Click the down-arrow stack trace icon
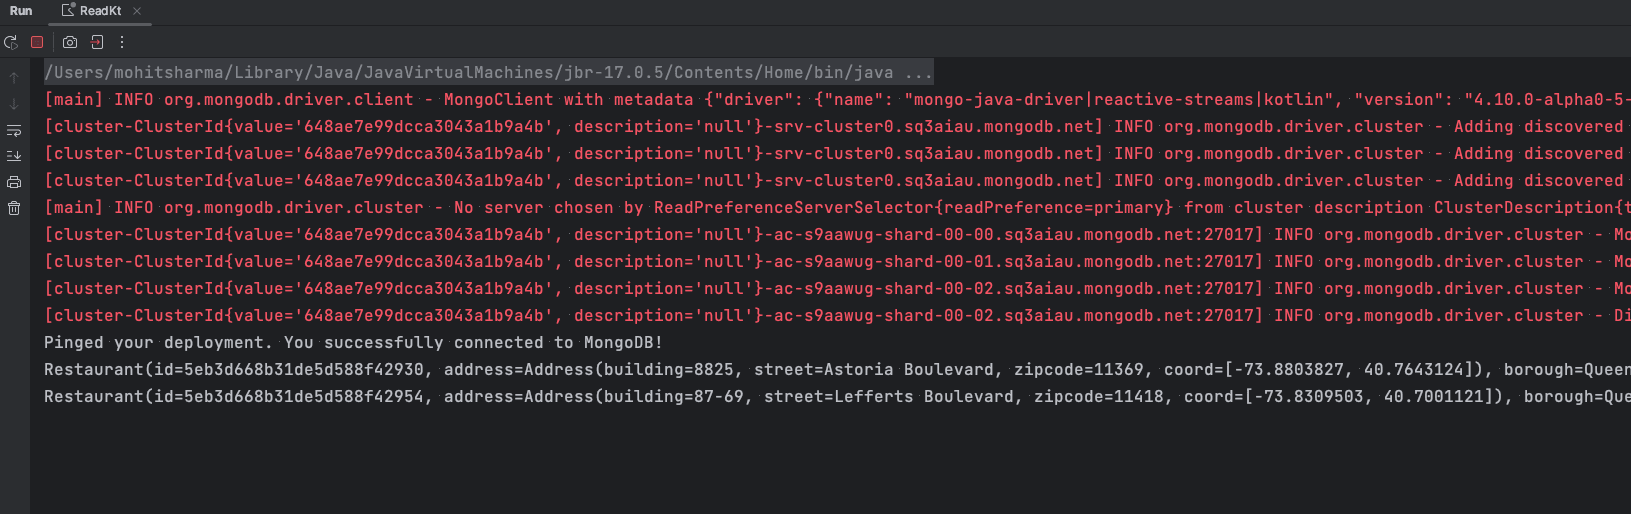This screenshot has height=514, width=1631. click(14, 104)
